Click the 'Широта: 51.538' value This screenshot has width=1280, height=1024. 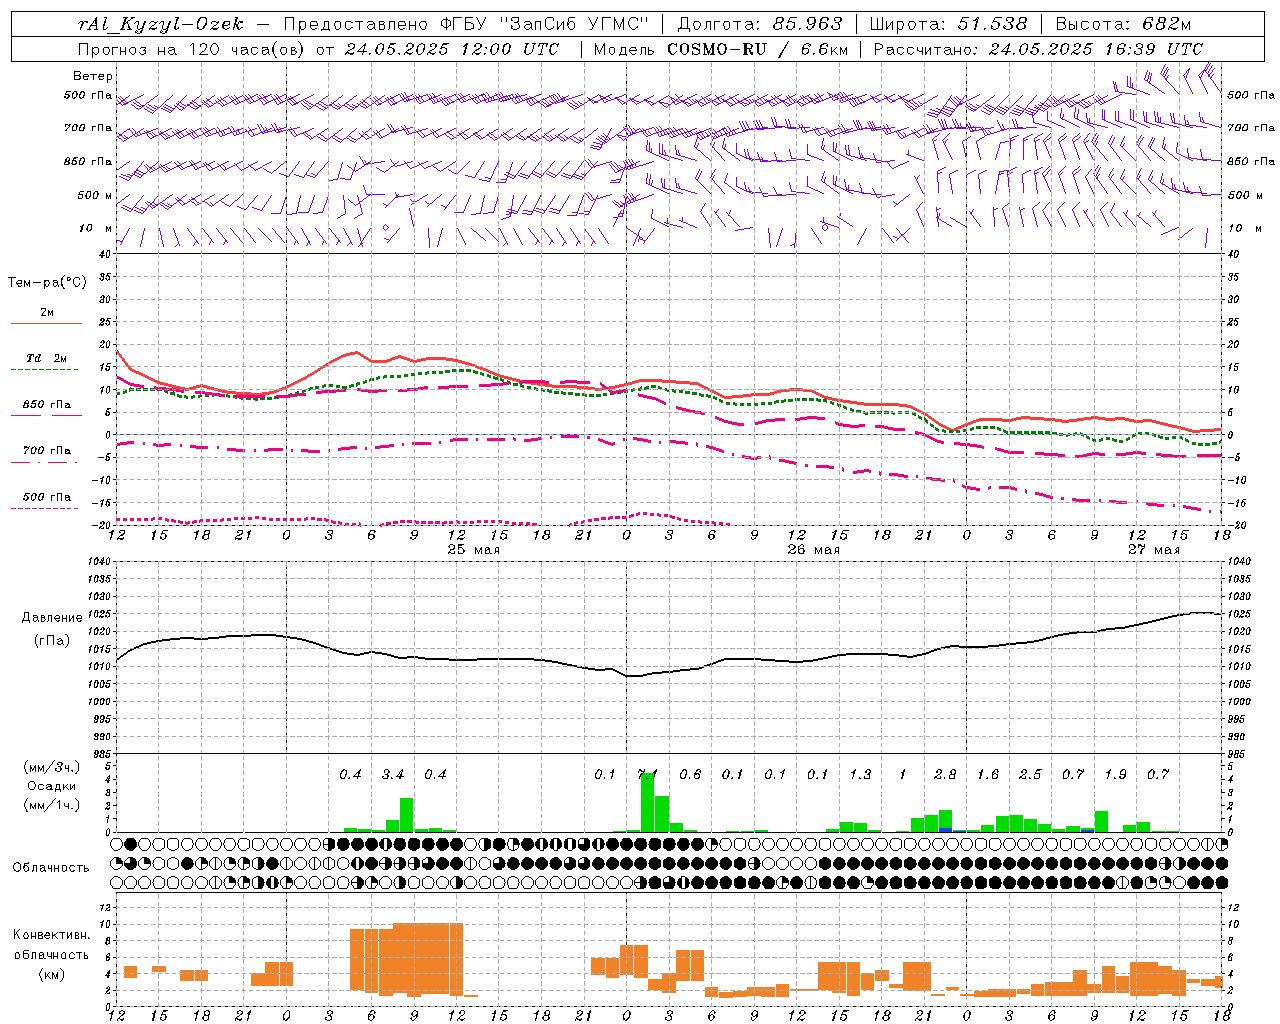948,24
